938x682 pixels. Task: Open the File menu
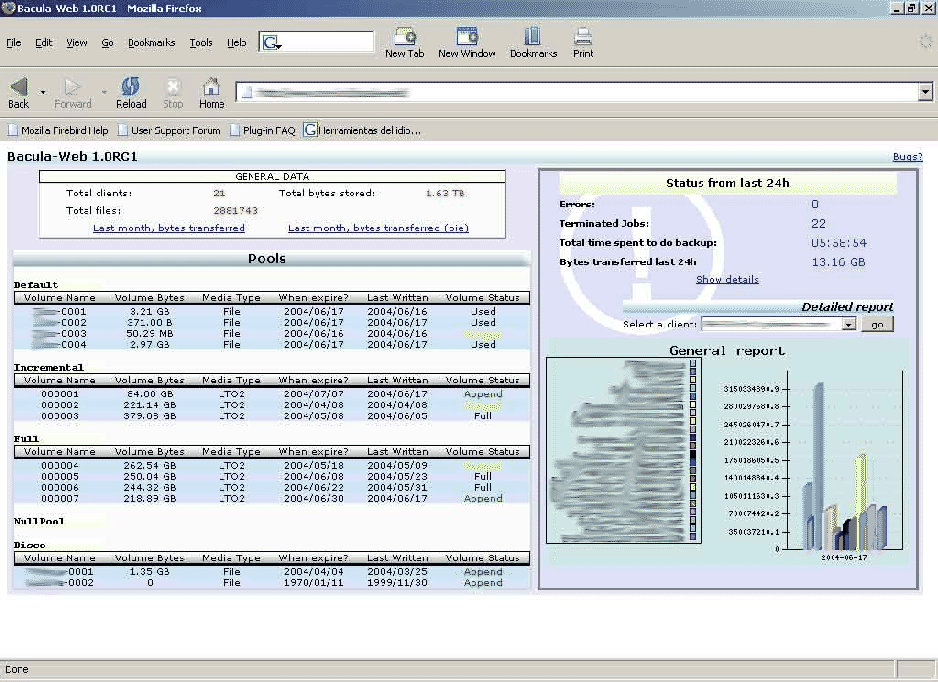pyautogui.click(x=14, y=42)
